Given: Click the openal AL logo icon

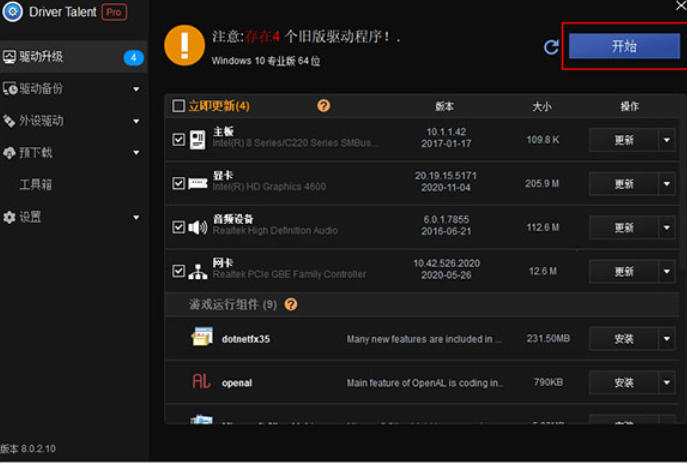Looking at the screenshot, I should tap(201, 382).
